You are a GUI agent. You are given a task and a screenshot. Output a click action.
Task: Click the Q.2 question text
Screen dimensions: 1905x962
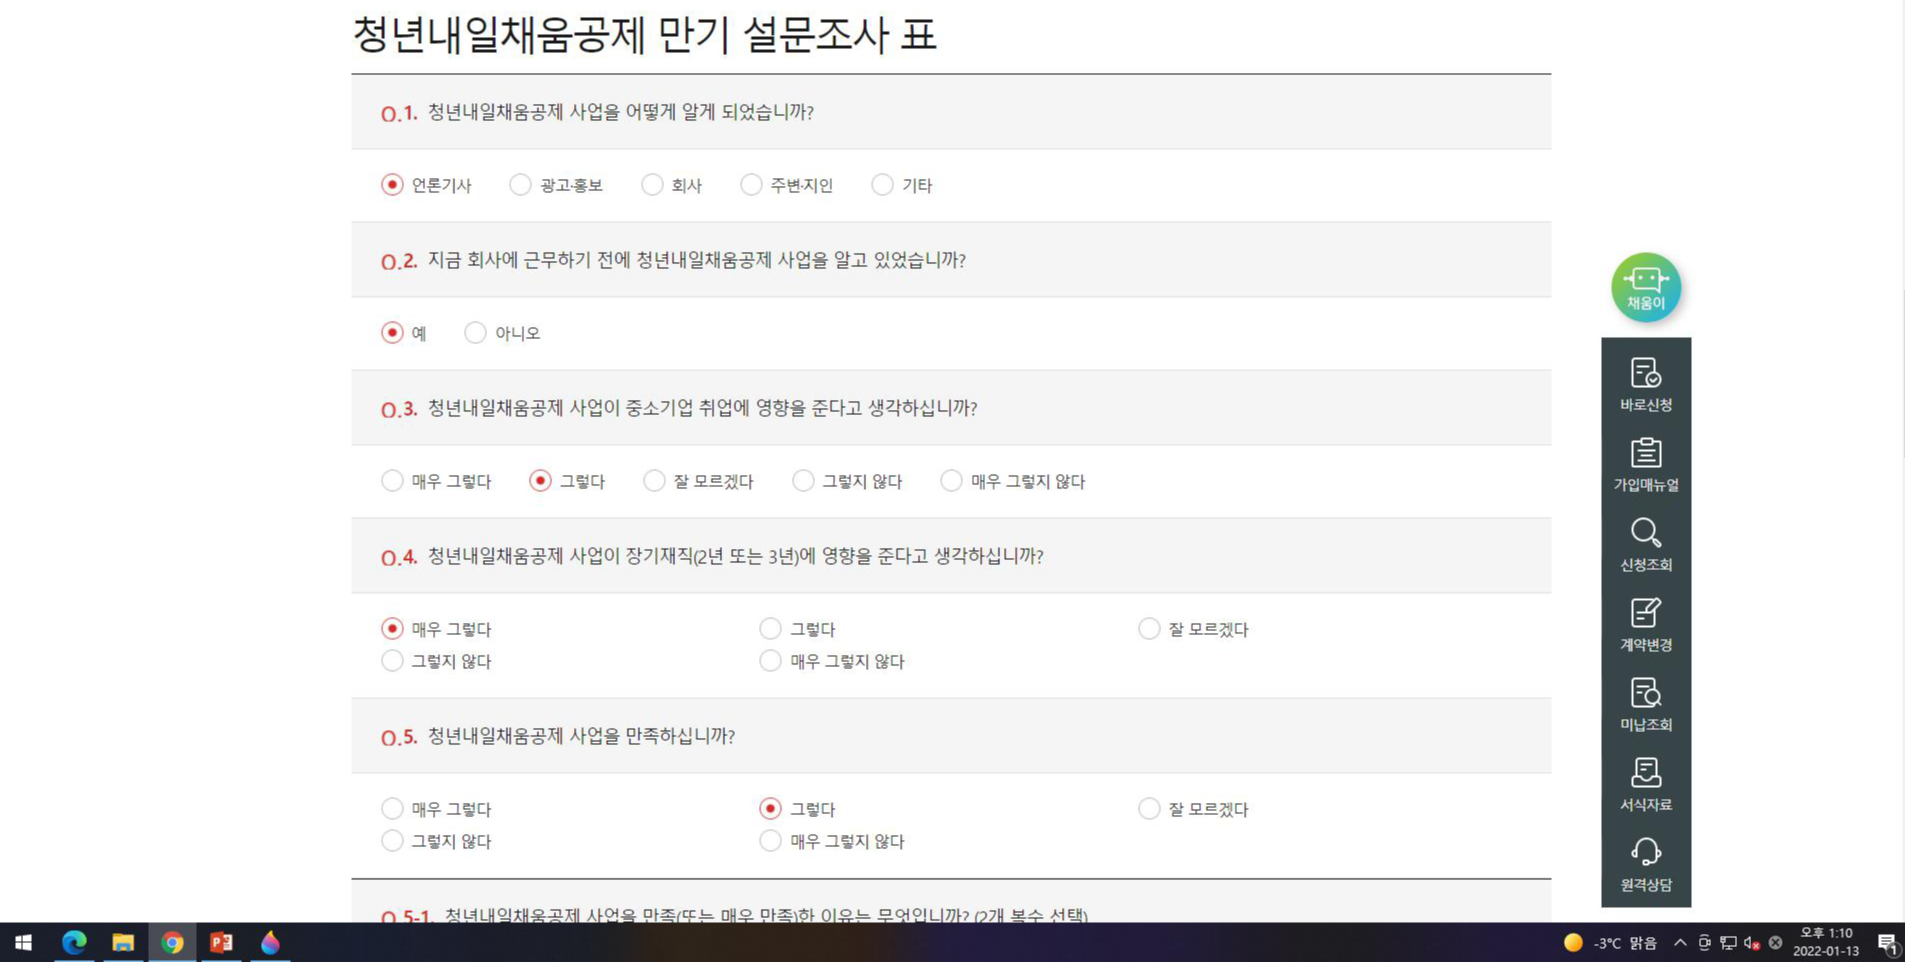(696, 260)
